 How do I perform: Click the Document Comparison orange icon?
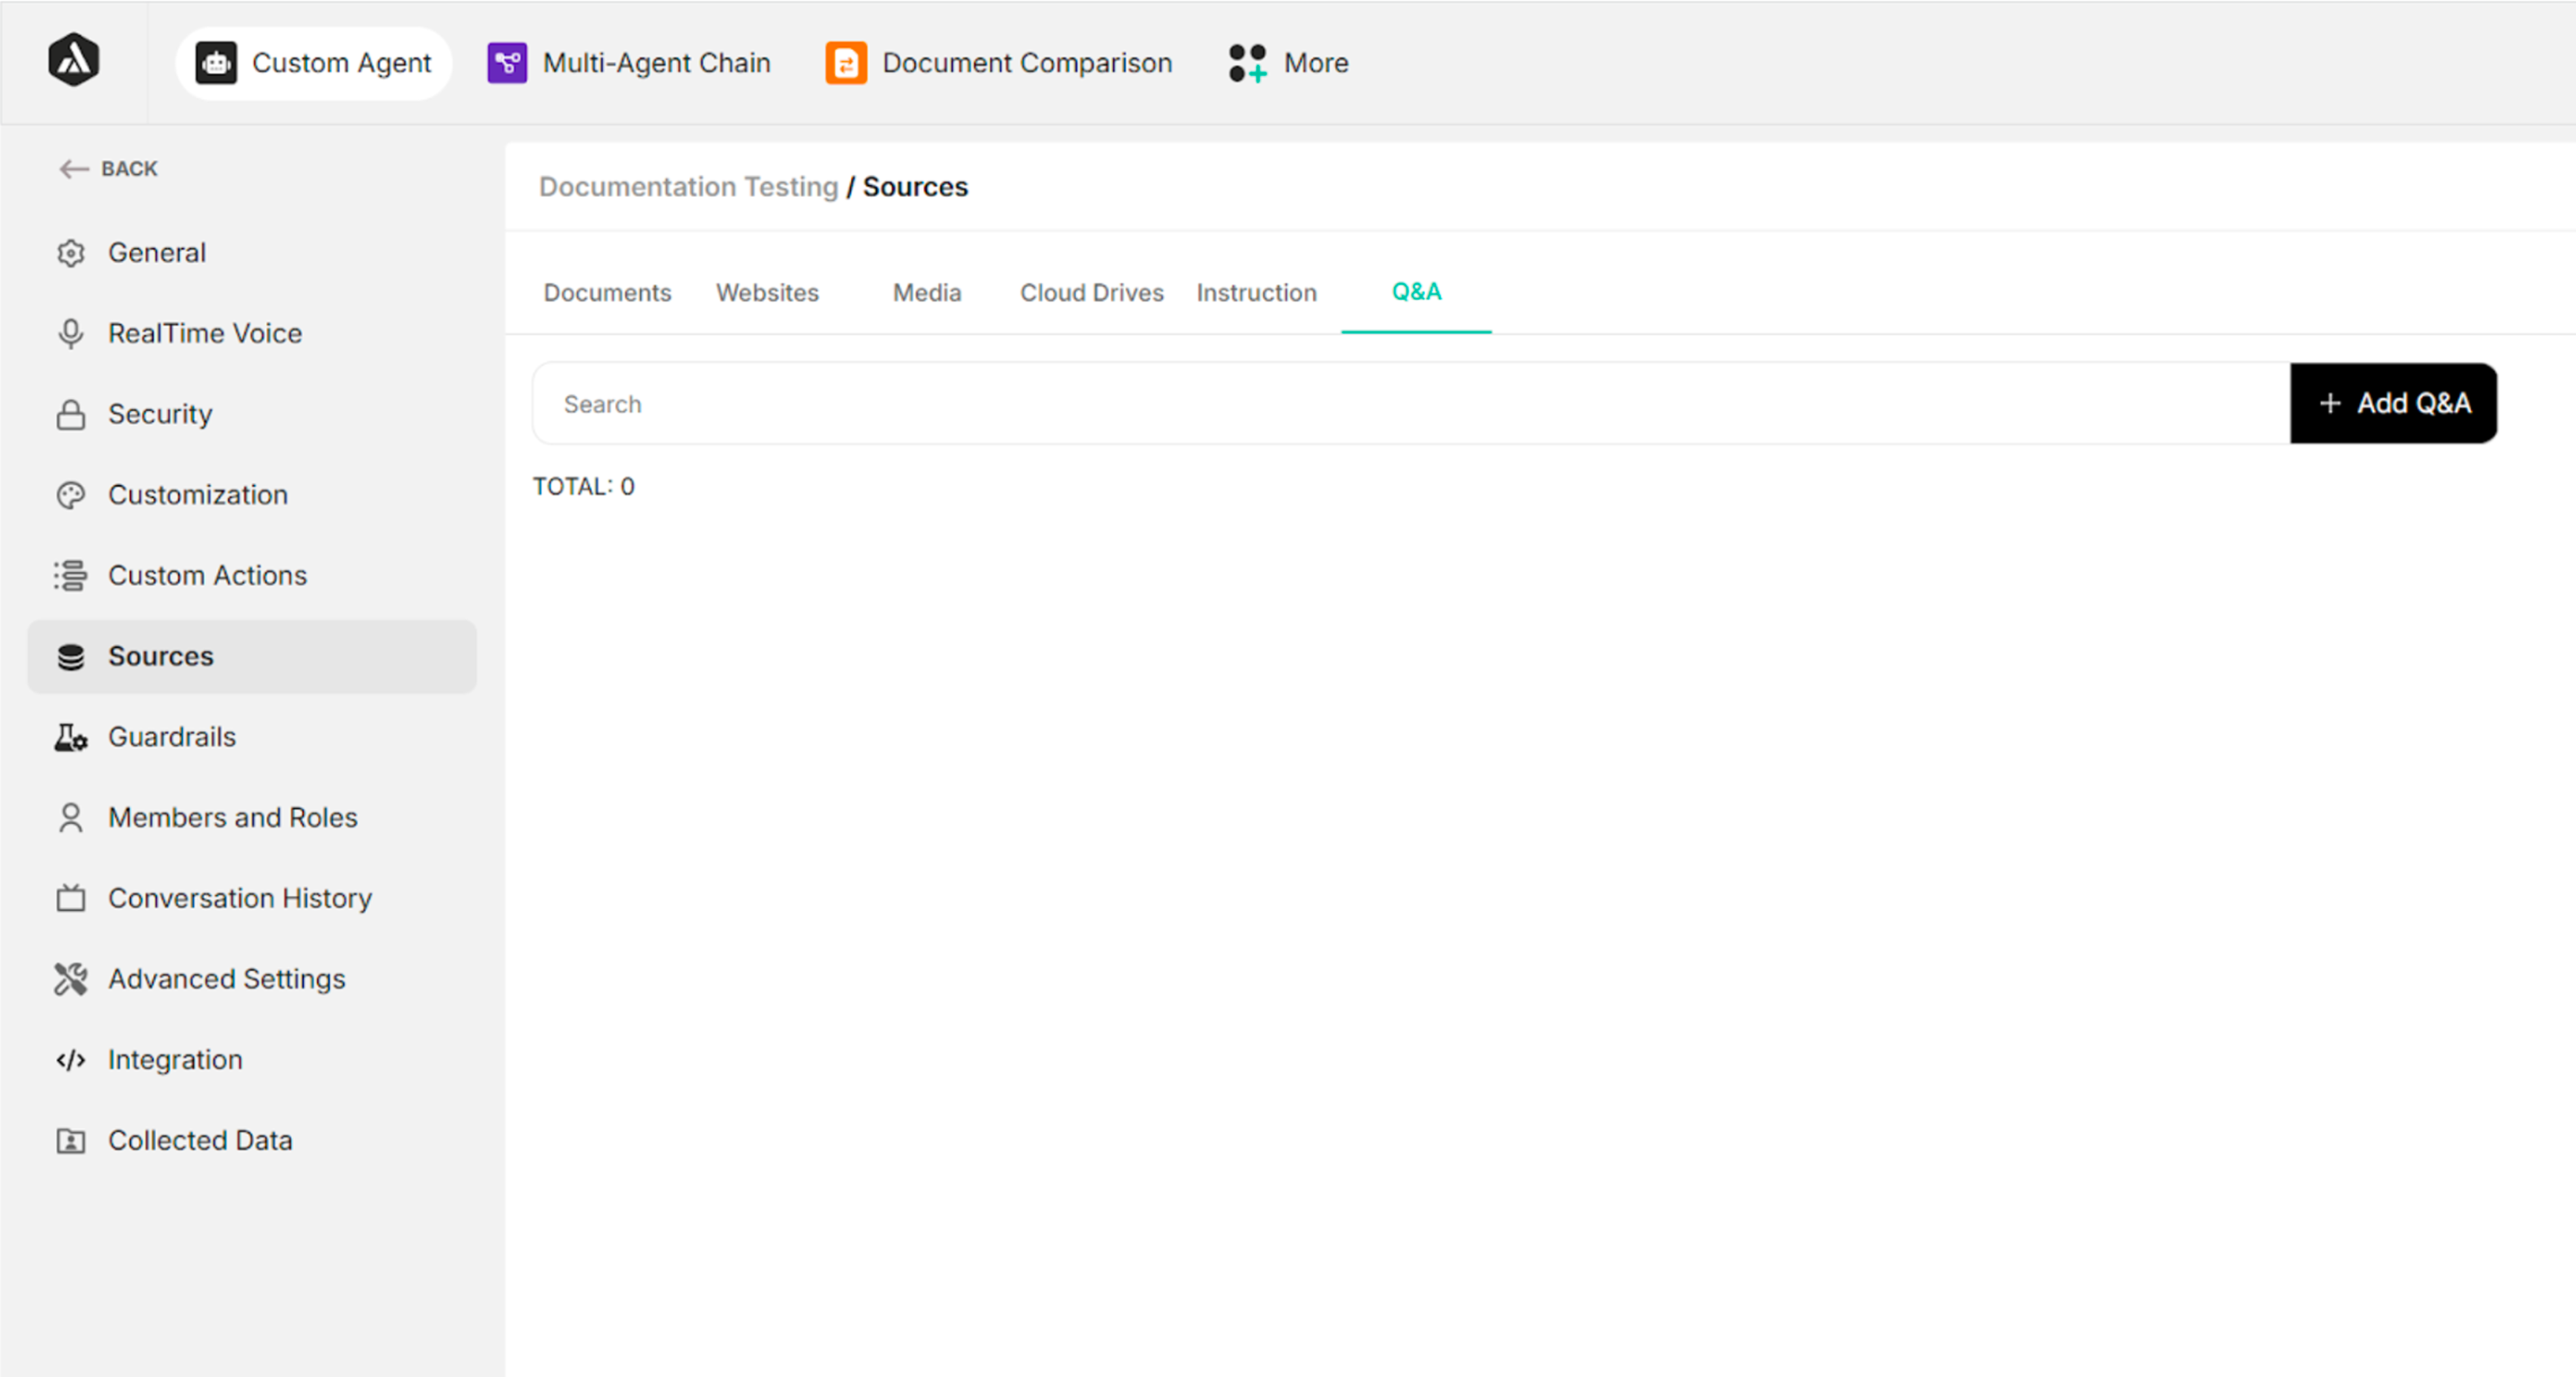pos(846,63)
